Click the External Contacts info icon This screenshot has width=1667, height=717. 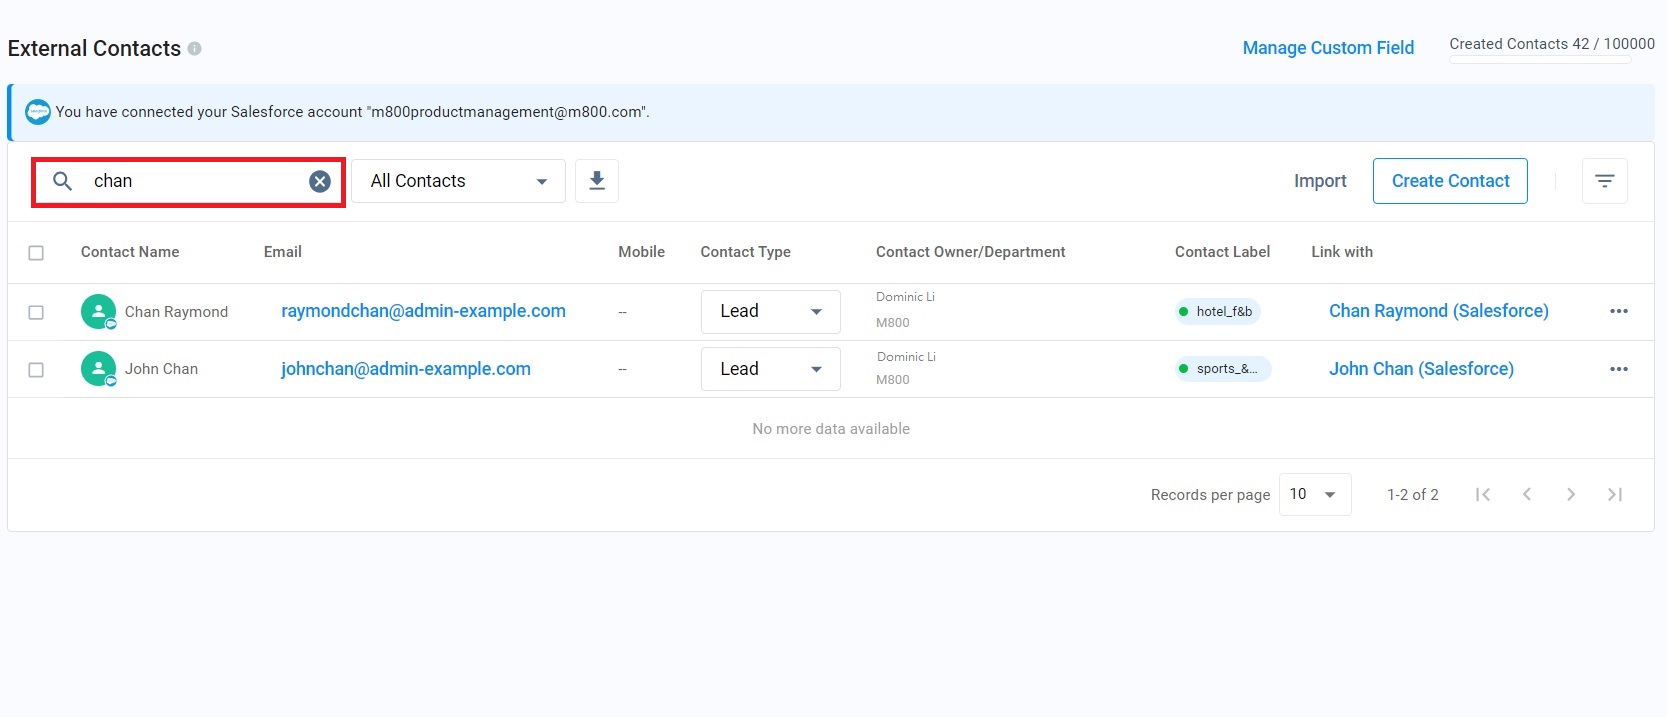coord(195,48)
